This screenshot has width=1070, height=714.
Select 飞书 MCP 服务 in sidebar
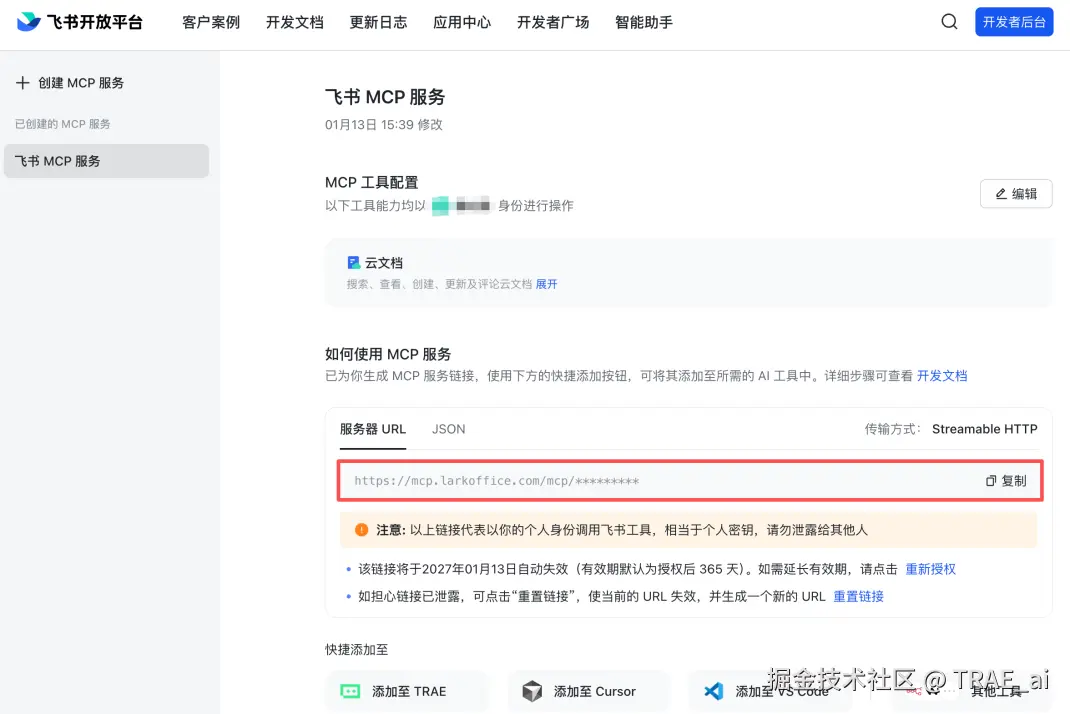(x=106, y=161)
